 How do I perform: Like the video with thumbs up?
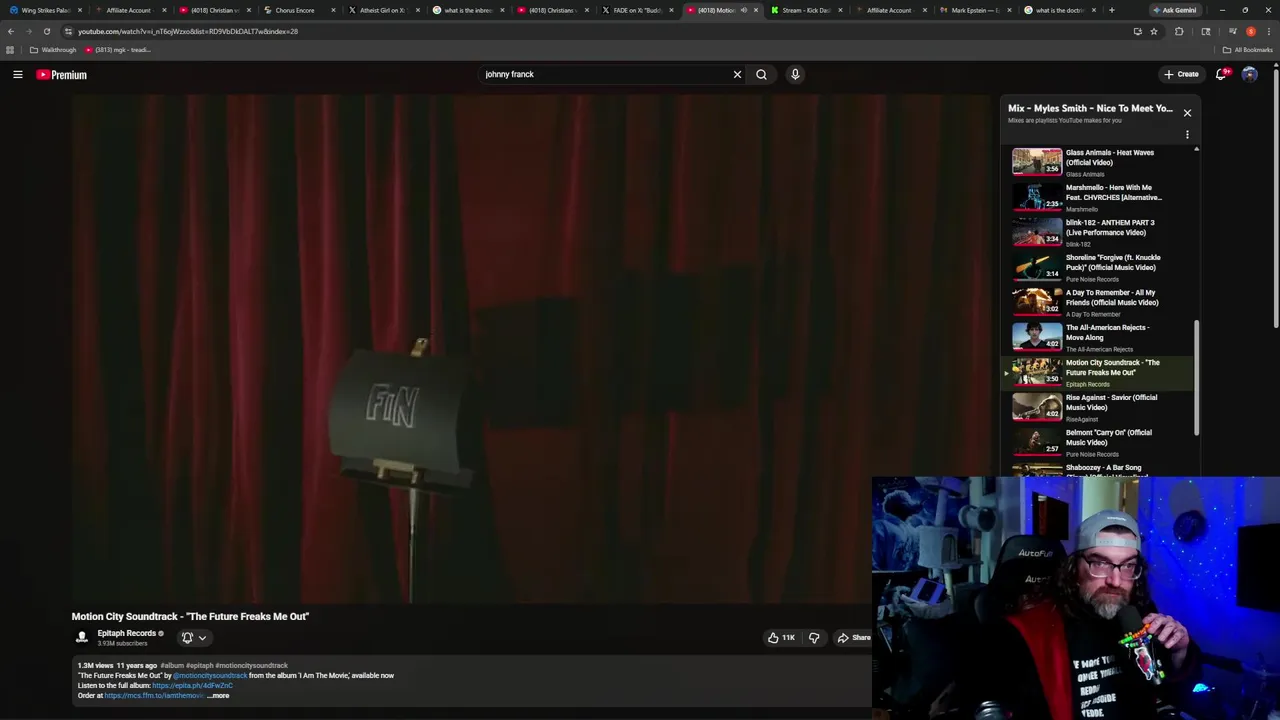coord(781,638)
